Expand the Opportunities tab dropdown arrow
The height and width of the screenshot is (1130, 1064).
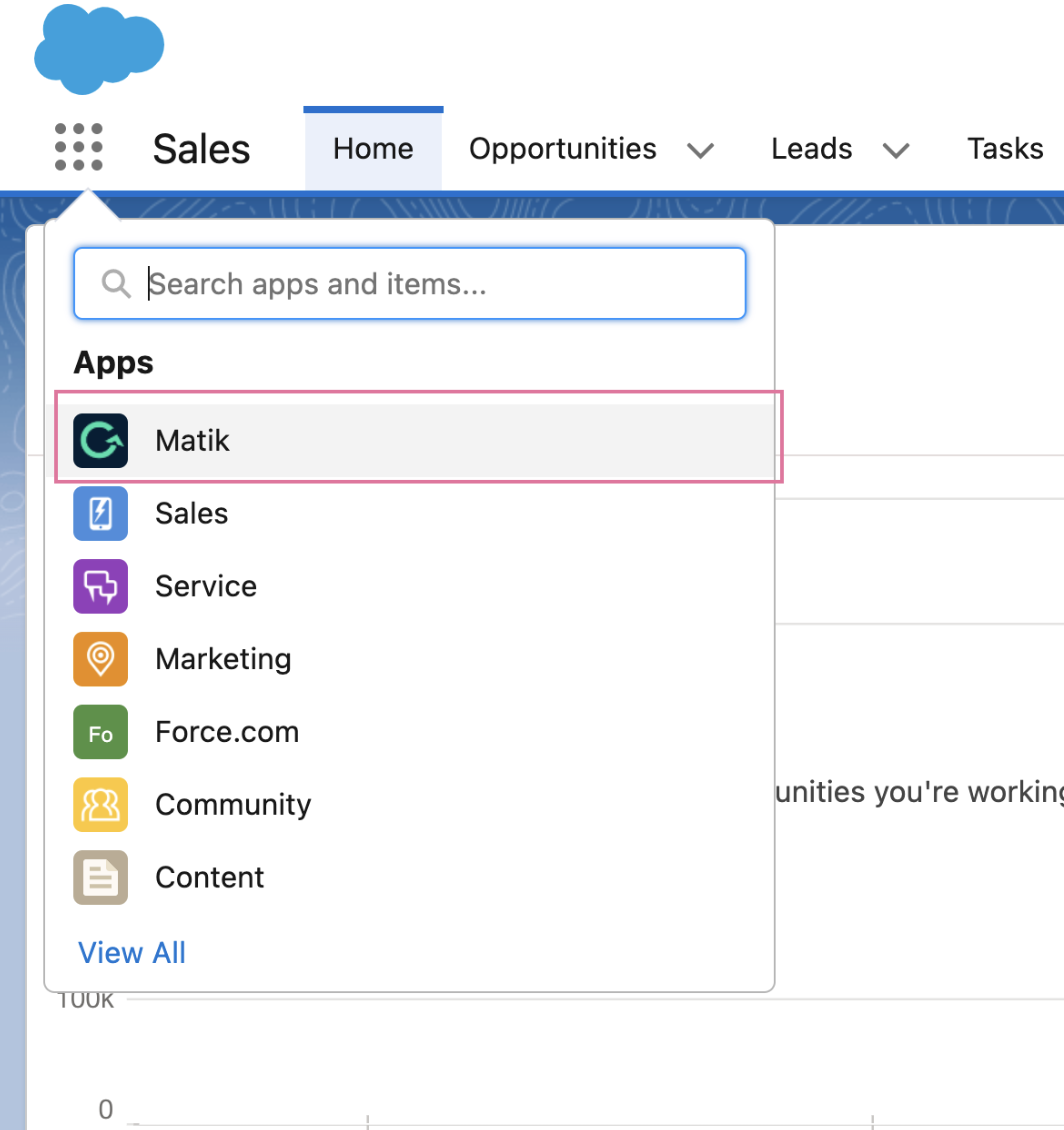click(700, 150)
